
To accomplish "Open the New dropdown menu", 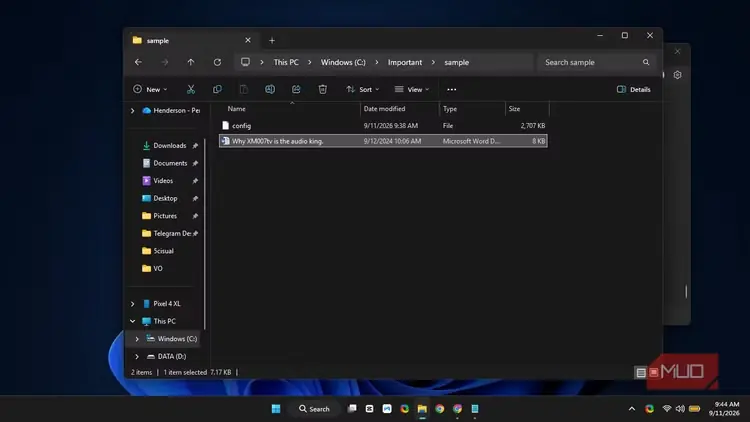I will pyautogui.click(x=150, y=89).
